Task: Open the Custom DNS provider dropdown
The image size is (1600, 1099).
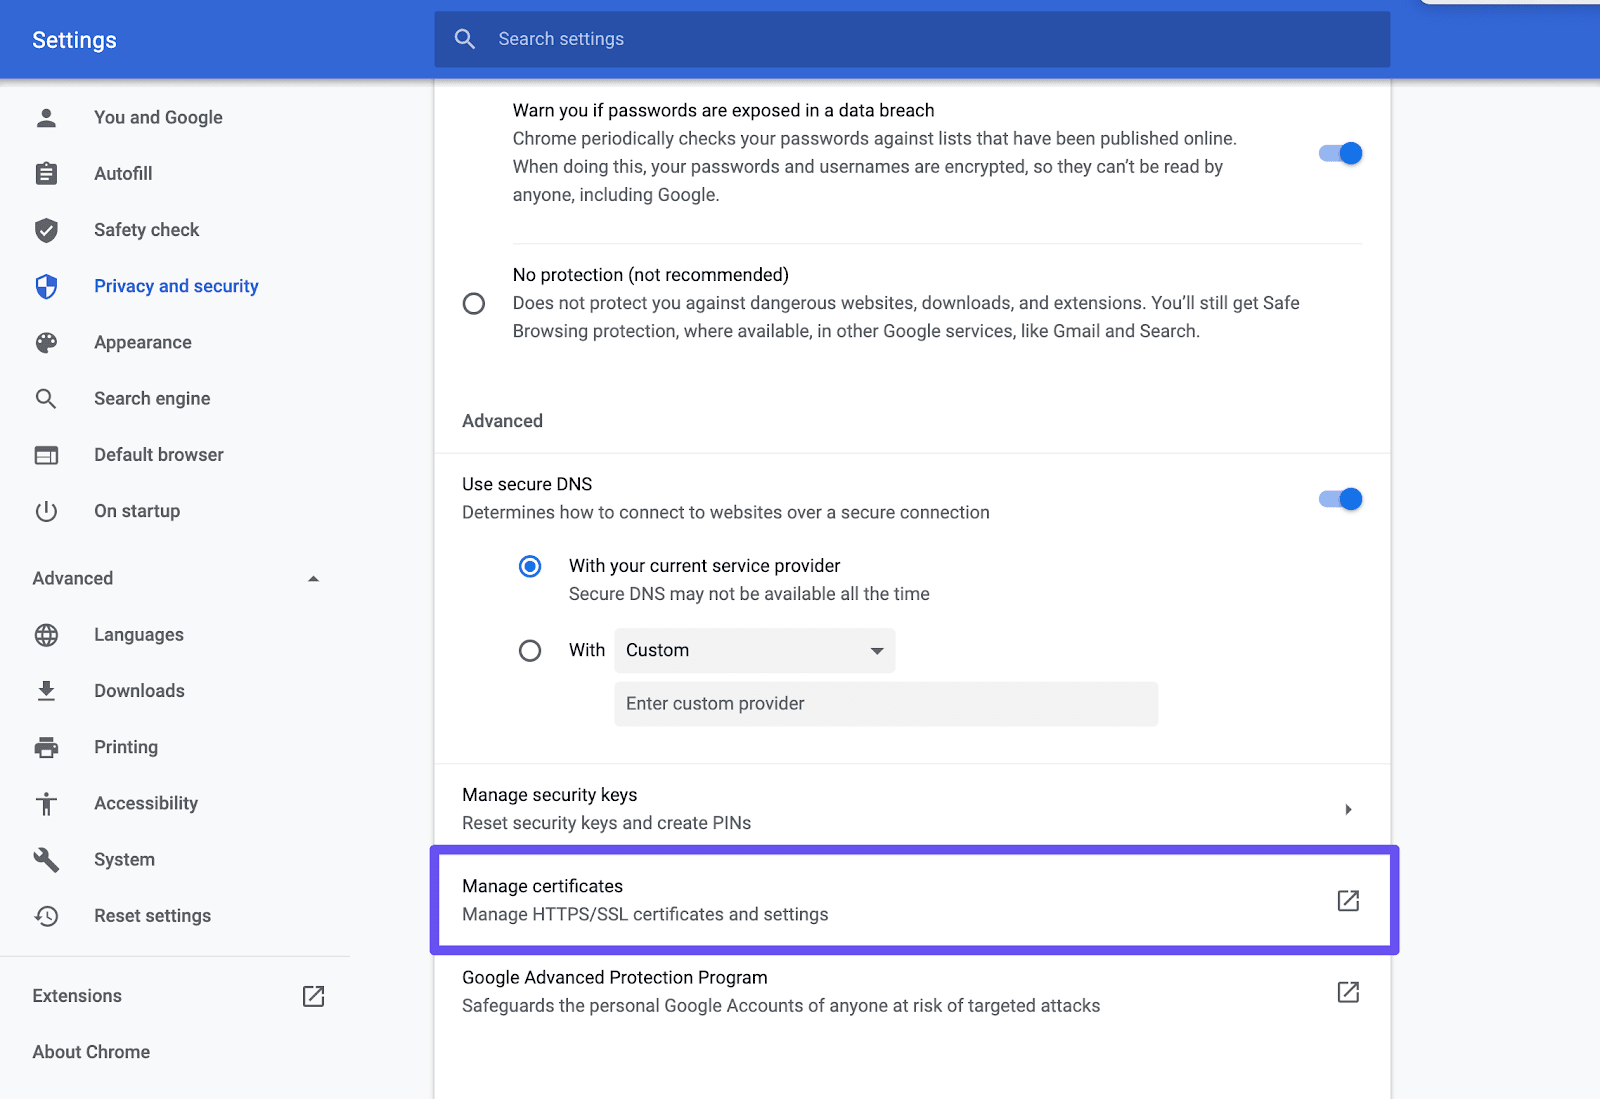Action: pyautogui.click(x=753, y=650)
